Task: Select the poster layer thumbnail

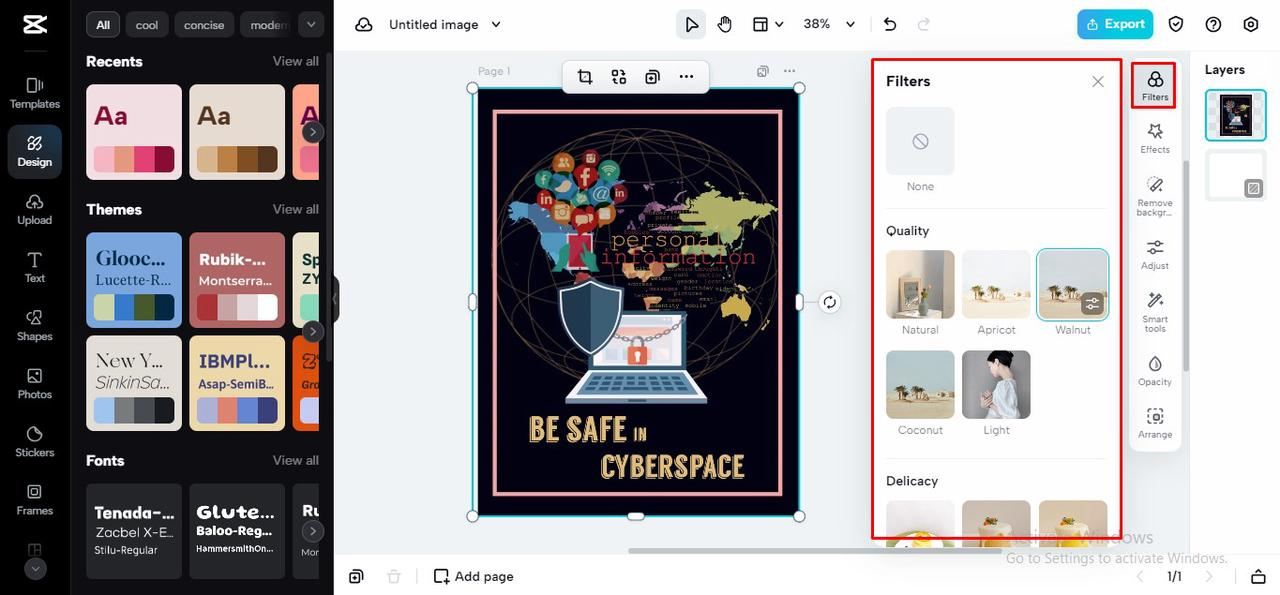Action: tap(1236, 115)
